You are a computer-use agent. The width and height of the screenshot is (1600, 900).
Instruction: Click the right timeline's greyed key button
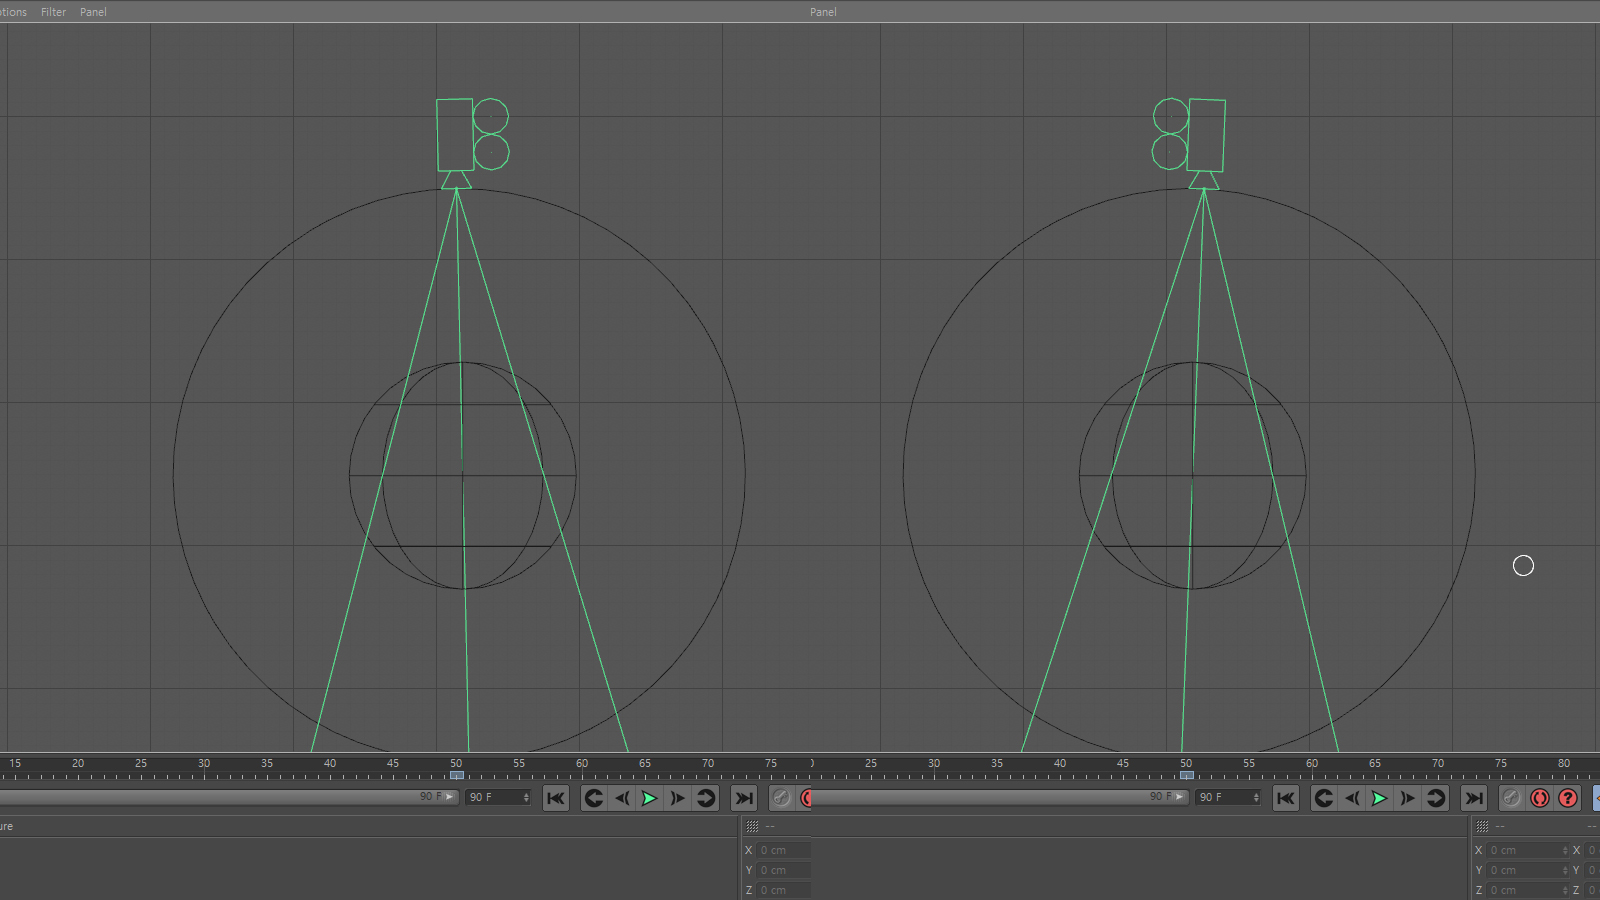[x=1511, y=797]
